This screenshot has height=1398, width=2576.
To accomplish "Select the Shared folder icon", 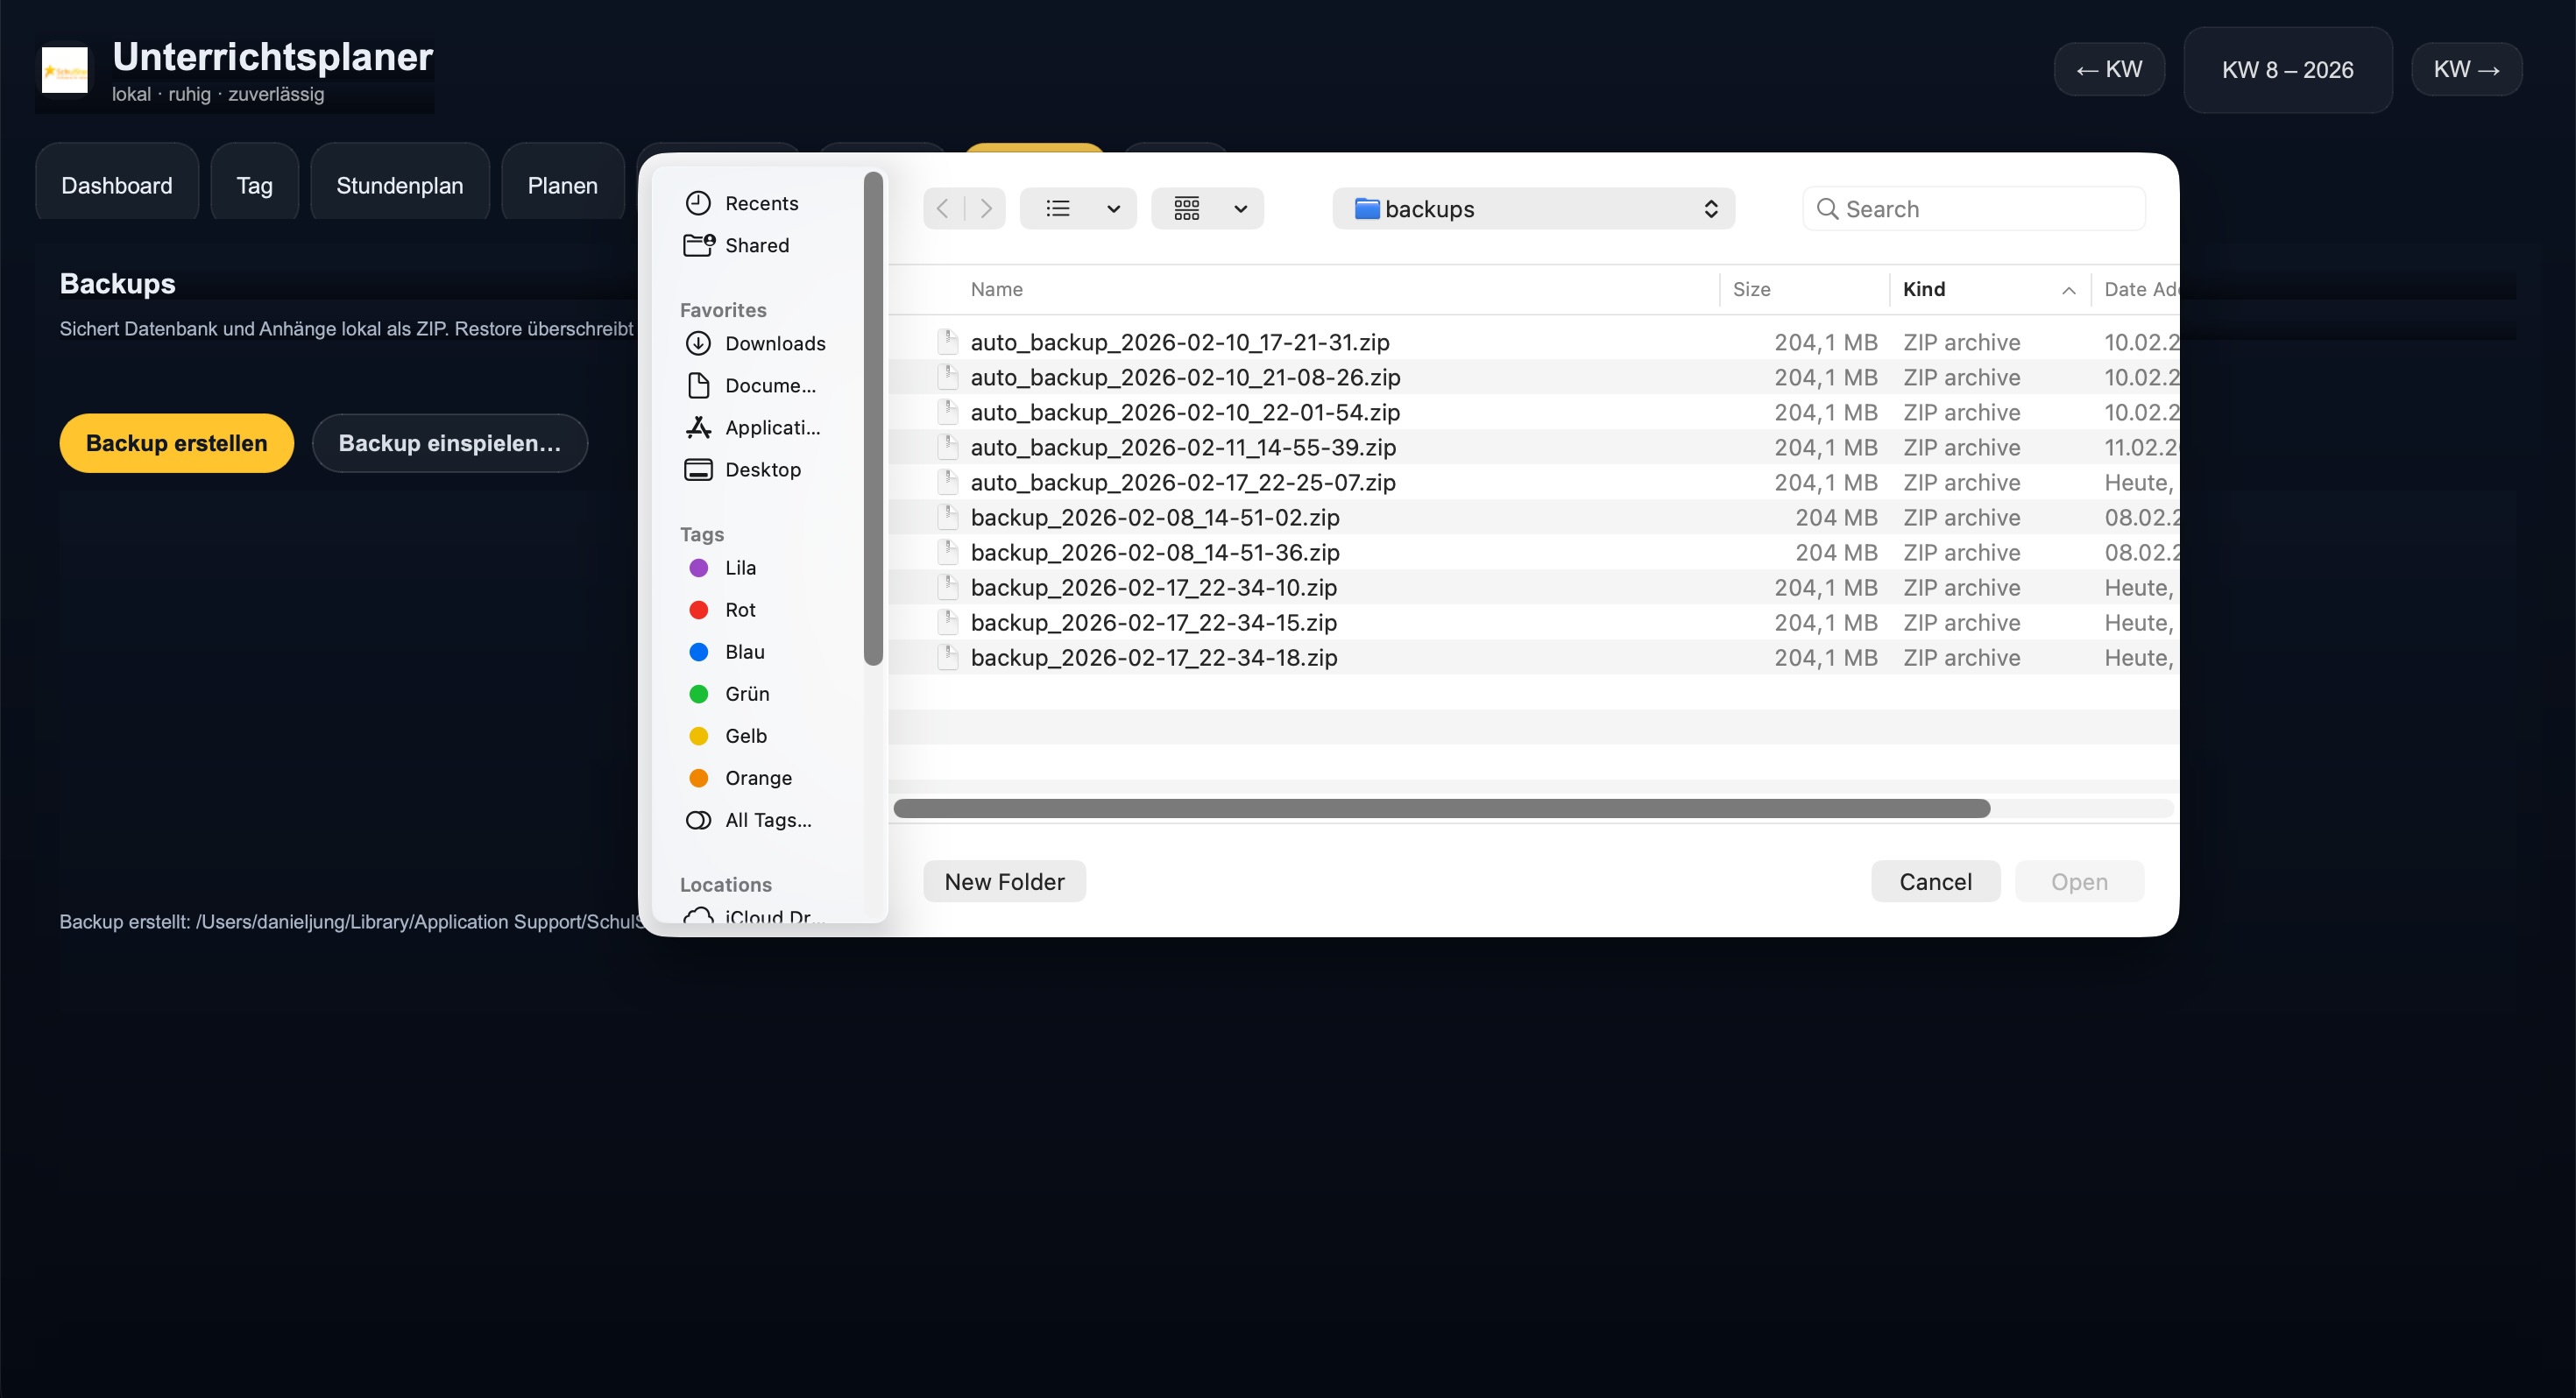I will click(699, 245).
